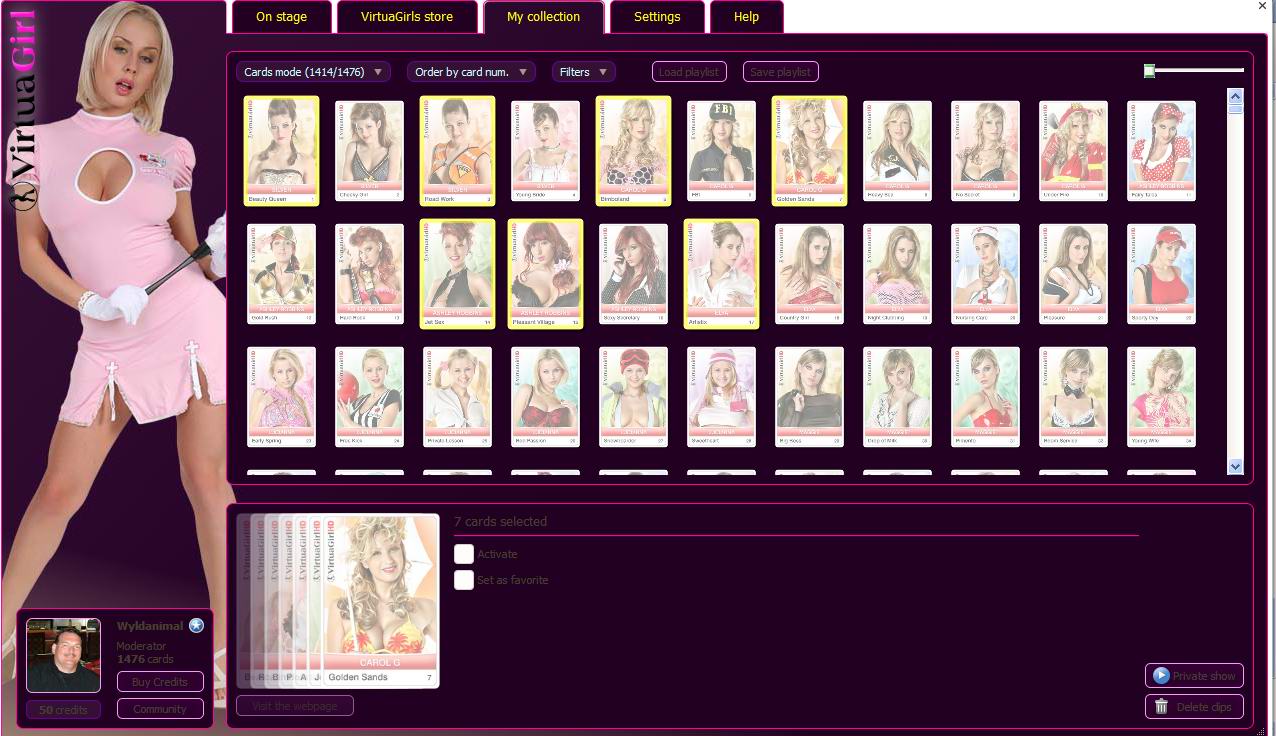Open the Order by card num. dropdown

(x=471, y=72)
